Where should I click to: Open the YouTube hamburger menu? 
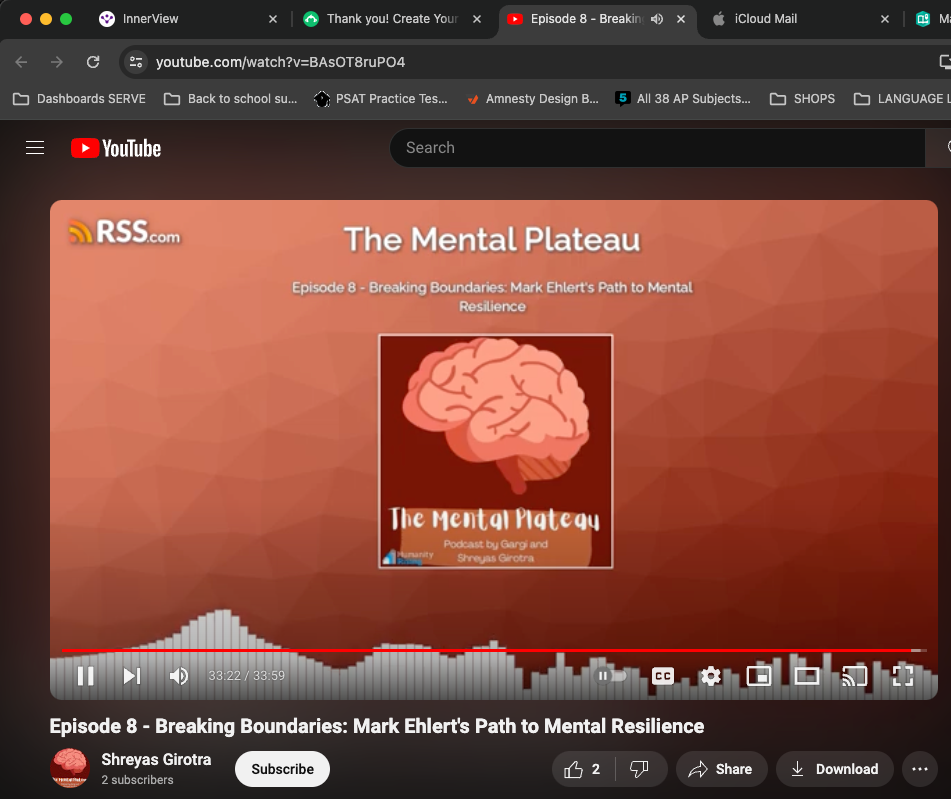[35, 147]
